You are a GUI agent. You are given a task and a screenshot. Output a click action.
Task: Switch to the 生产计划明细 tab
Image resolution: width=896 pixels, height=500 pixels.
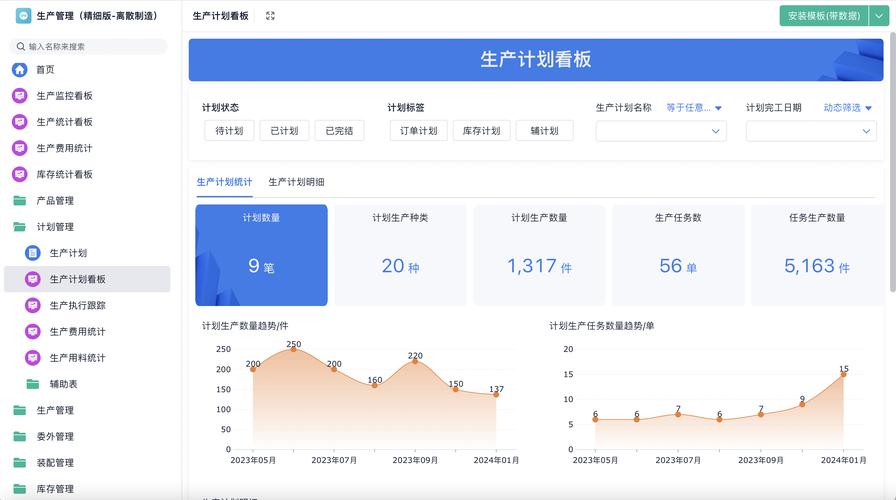click(x=297, y=182)
